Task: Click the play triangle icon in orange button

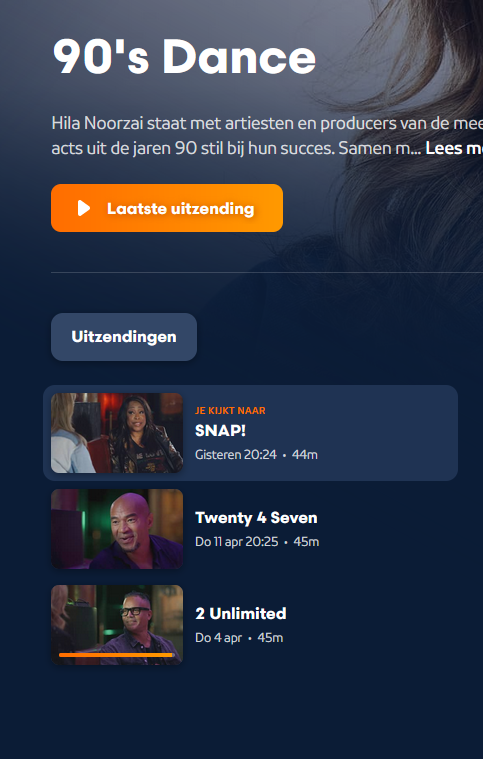Action: click(x=84, y=208)
